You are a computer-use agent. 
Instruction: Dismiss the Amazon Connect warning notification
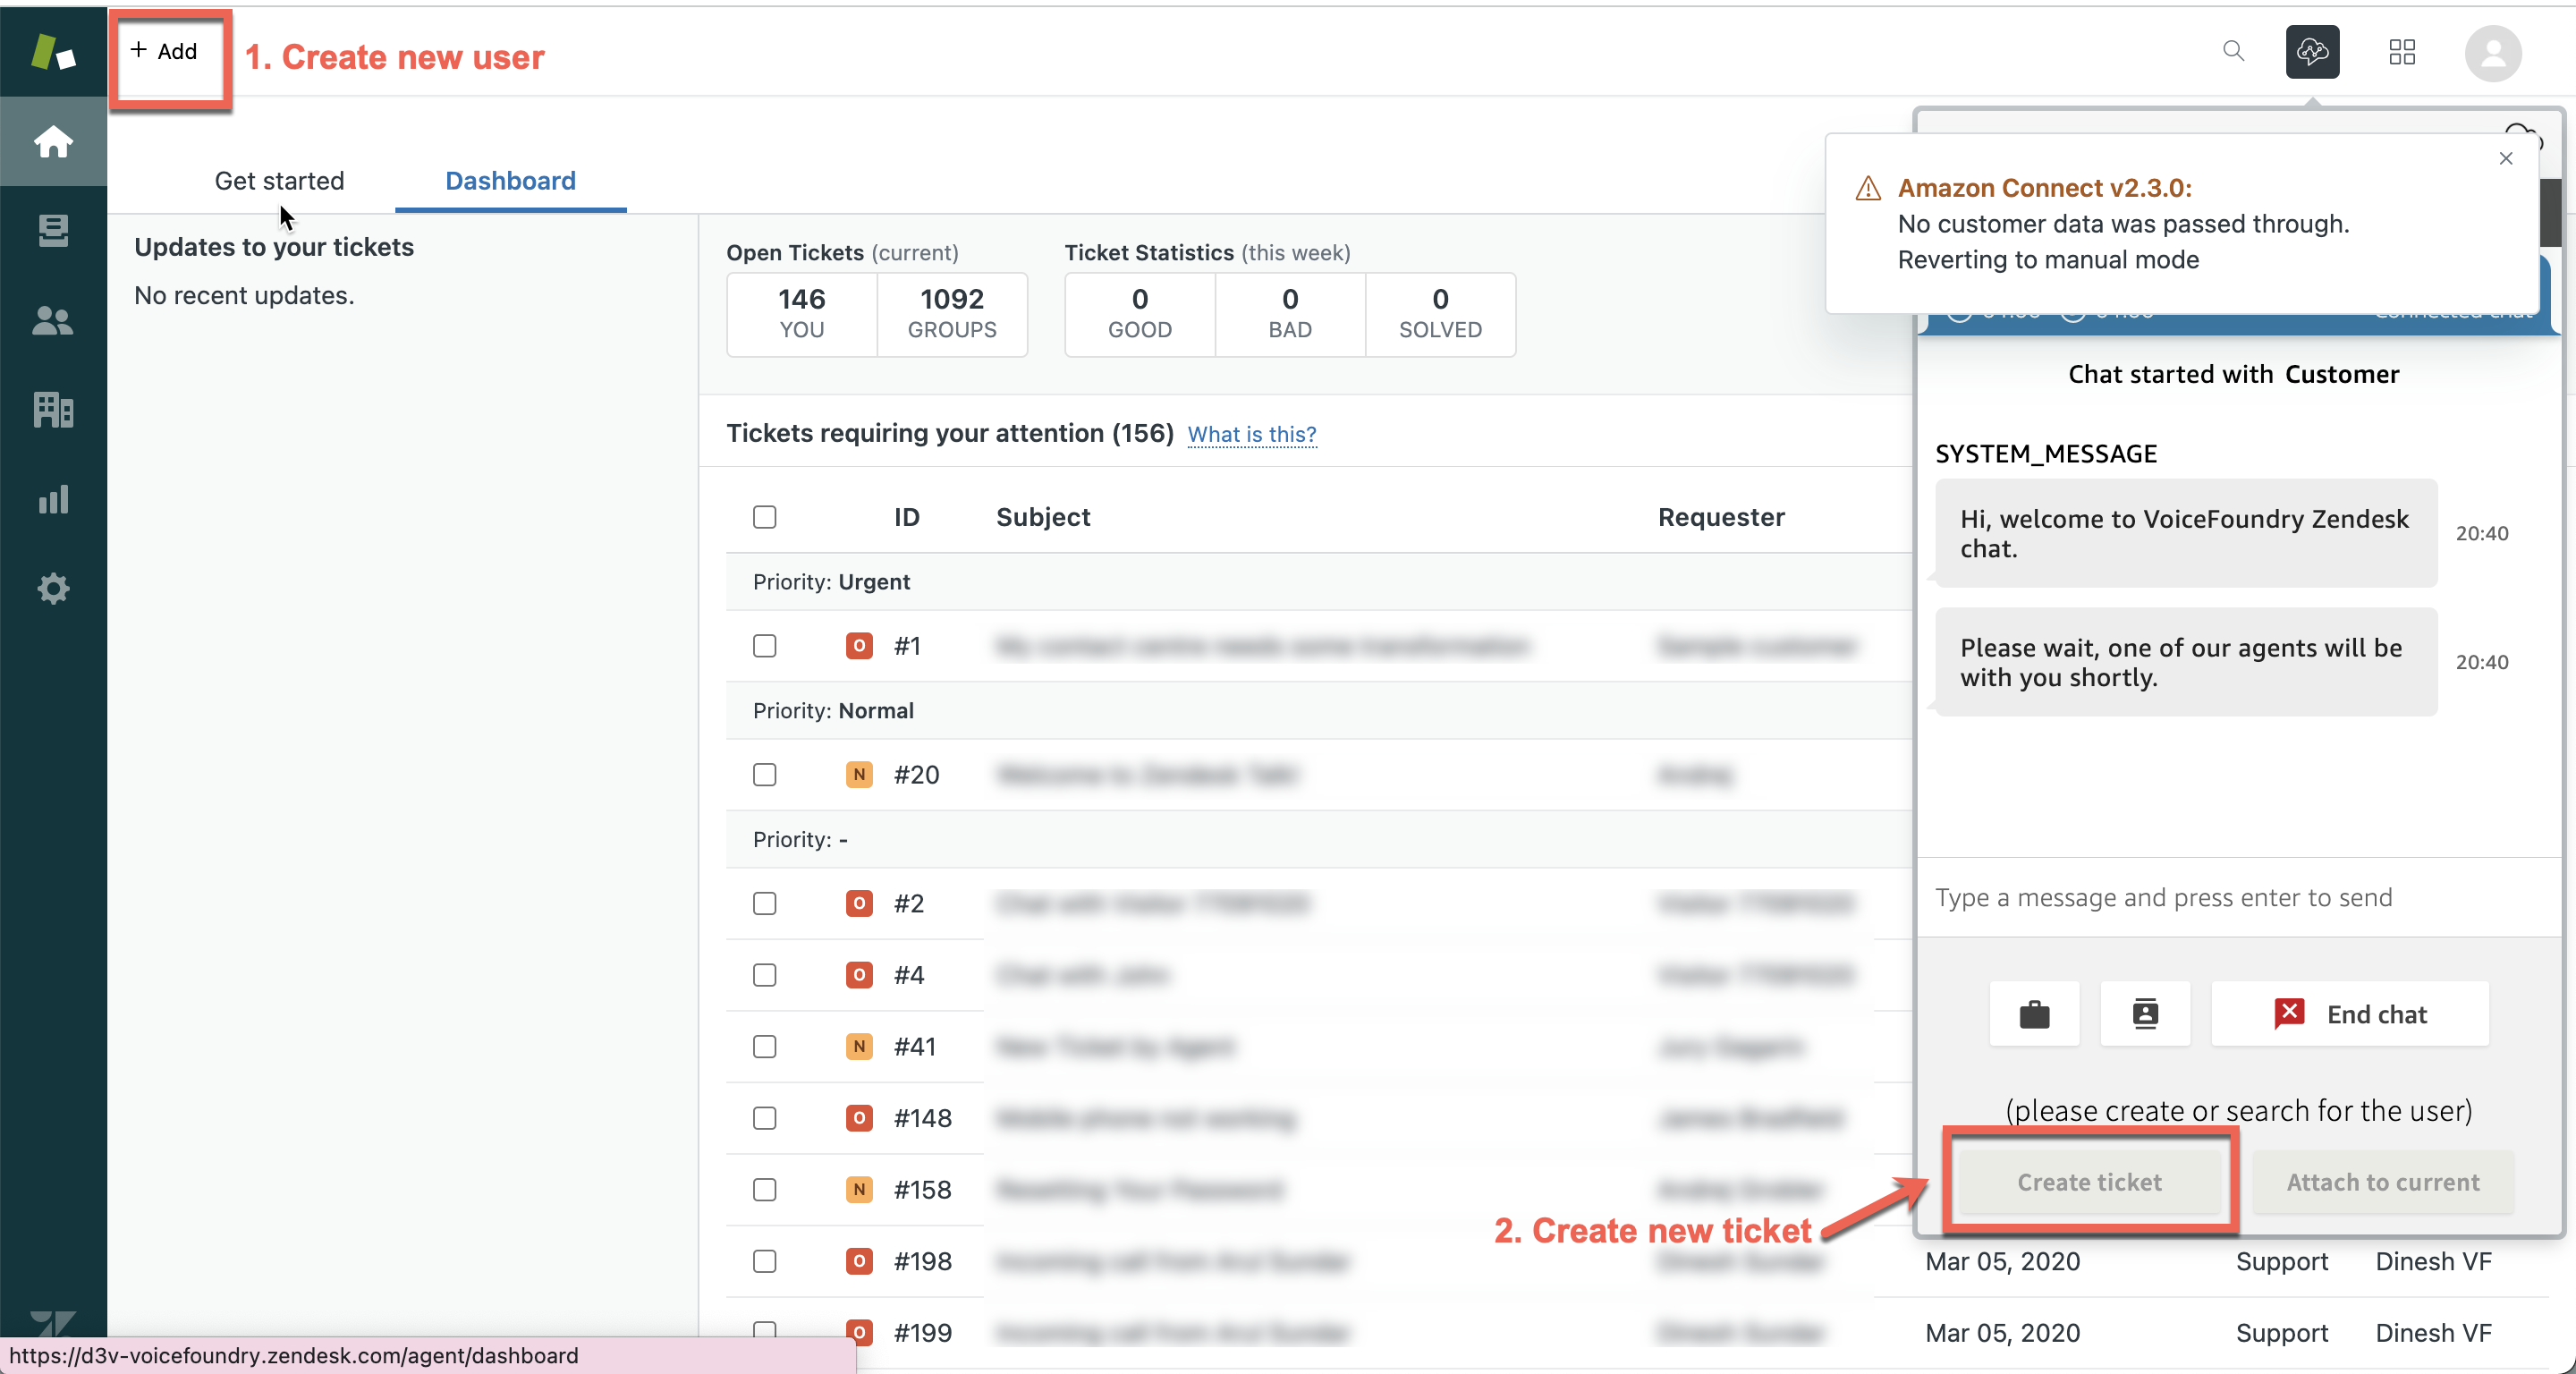[x=2505, y=158]
